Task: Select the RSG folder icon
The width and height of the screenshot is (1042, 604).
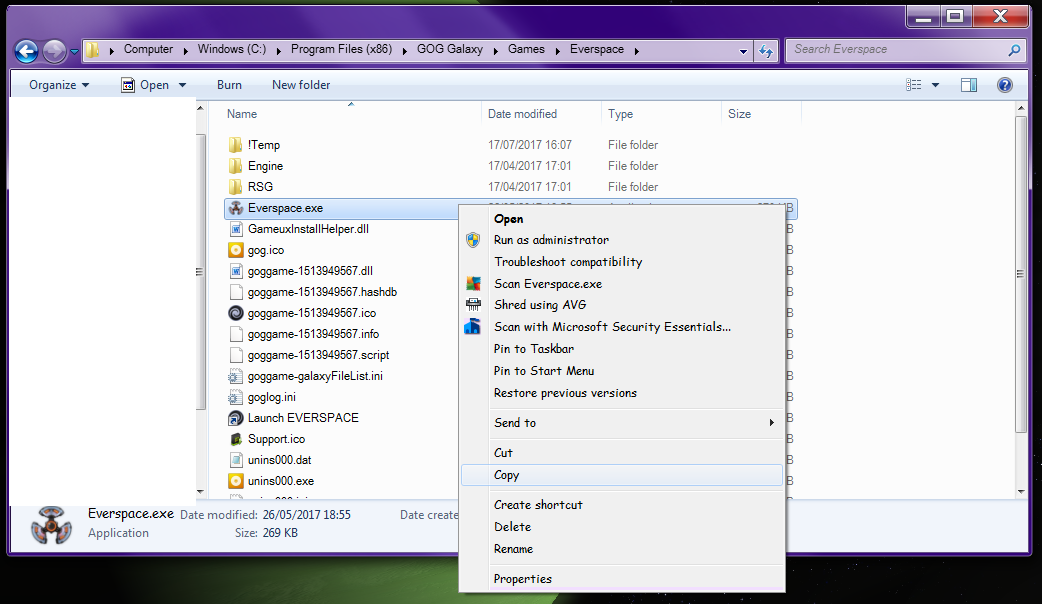Action: [235, 187]
